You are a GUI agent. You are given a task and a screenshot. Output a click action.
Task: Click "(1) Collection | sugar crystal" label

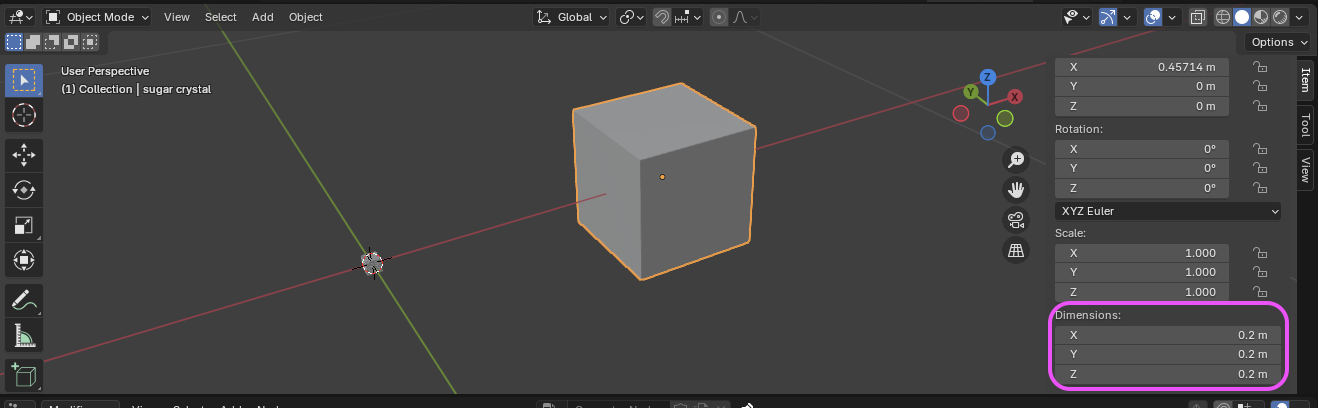click(136, 89)
